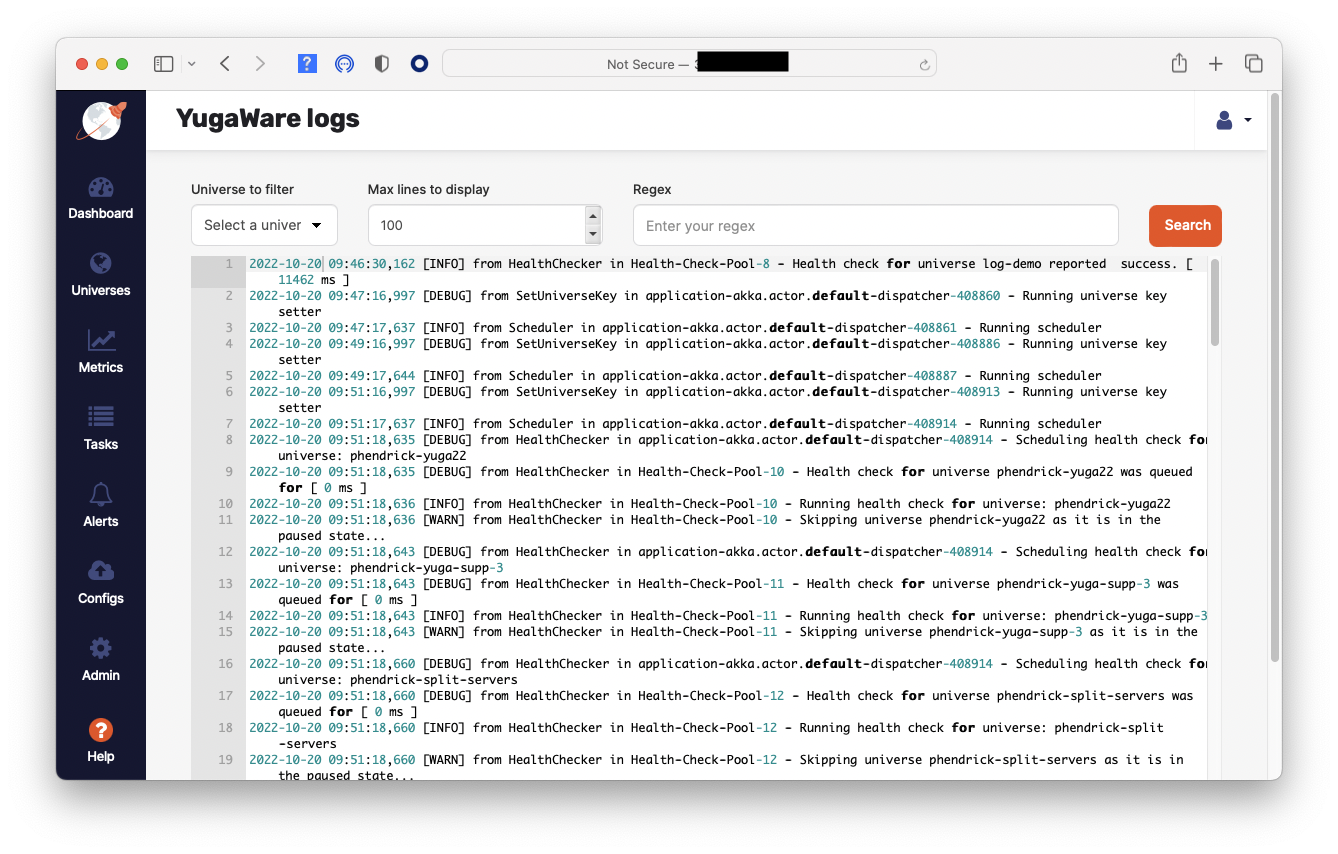The image size is (1338, 854).
Task: Open the Help section
Action: [x=101, y=741]
